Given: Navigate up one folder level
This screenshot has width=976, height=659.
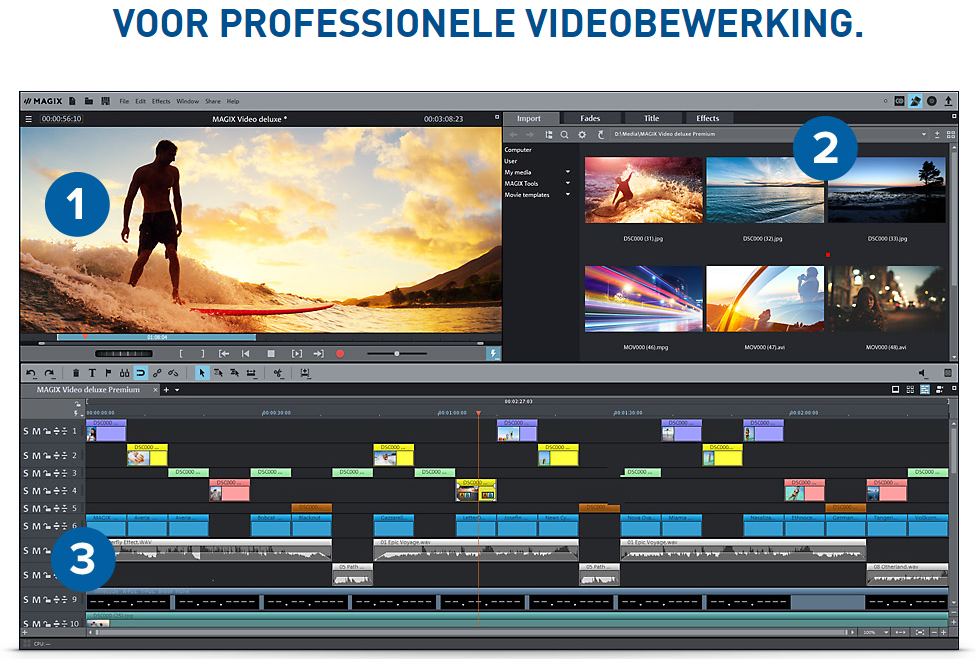Looking at the screenshot, I should coord(601,134).
